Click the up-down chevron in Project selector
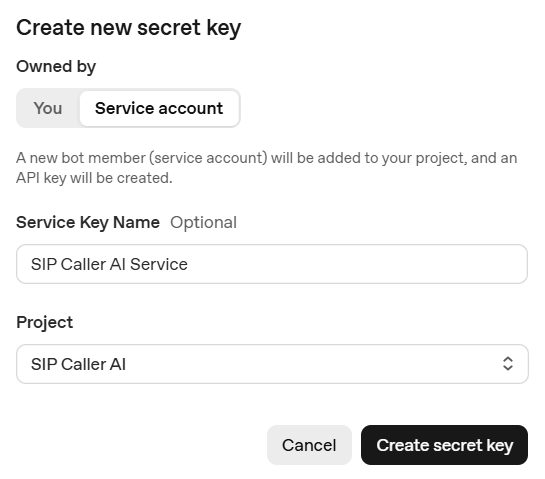Viewport: 545px width, 479px height. (x=508, y=364)
